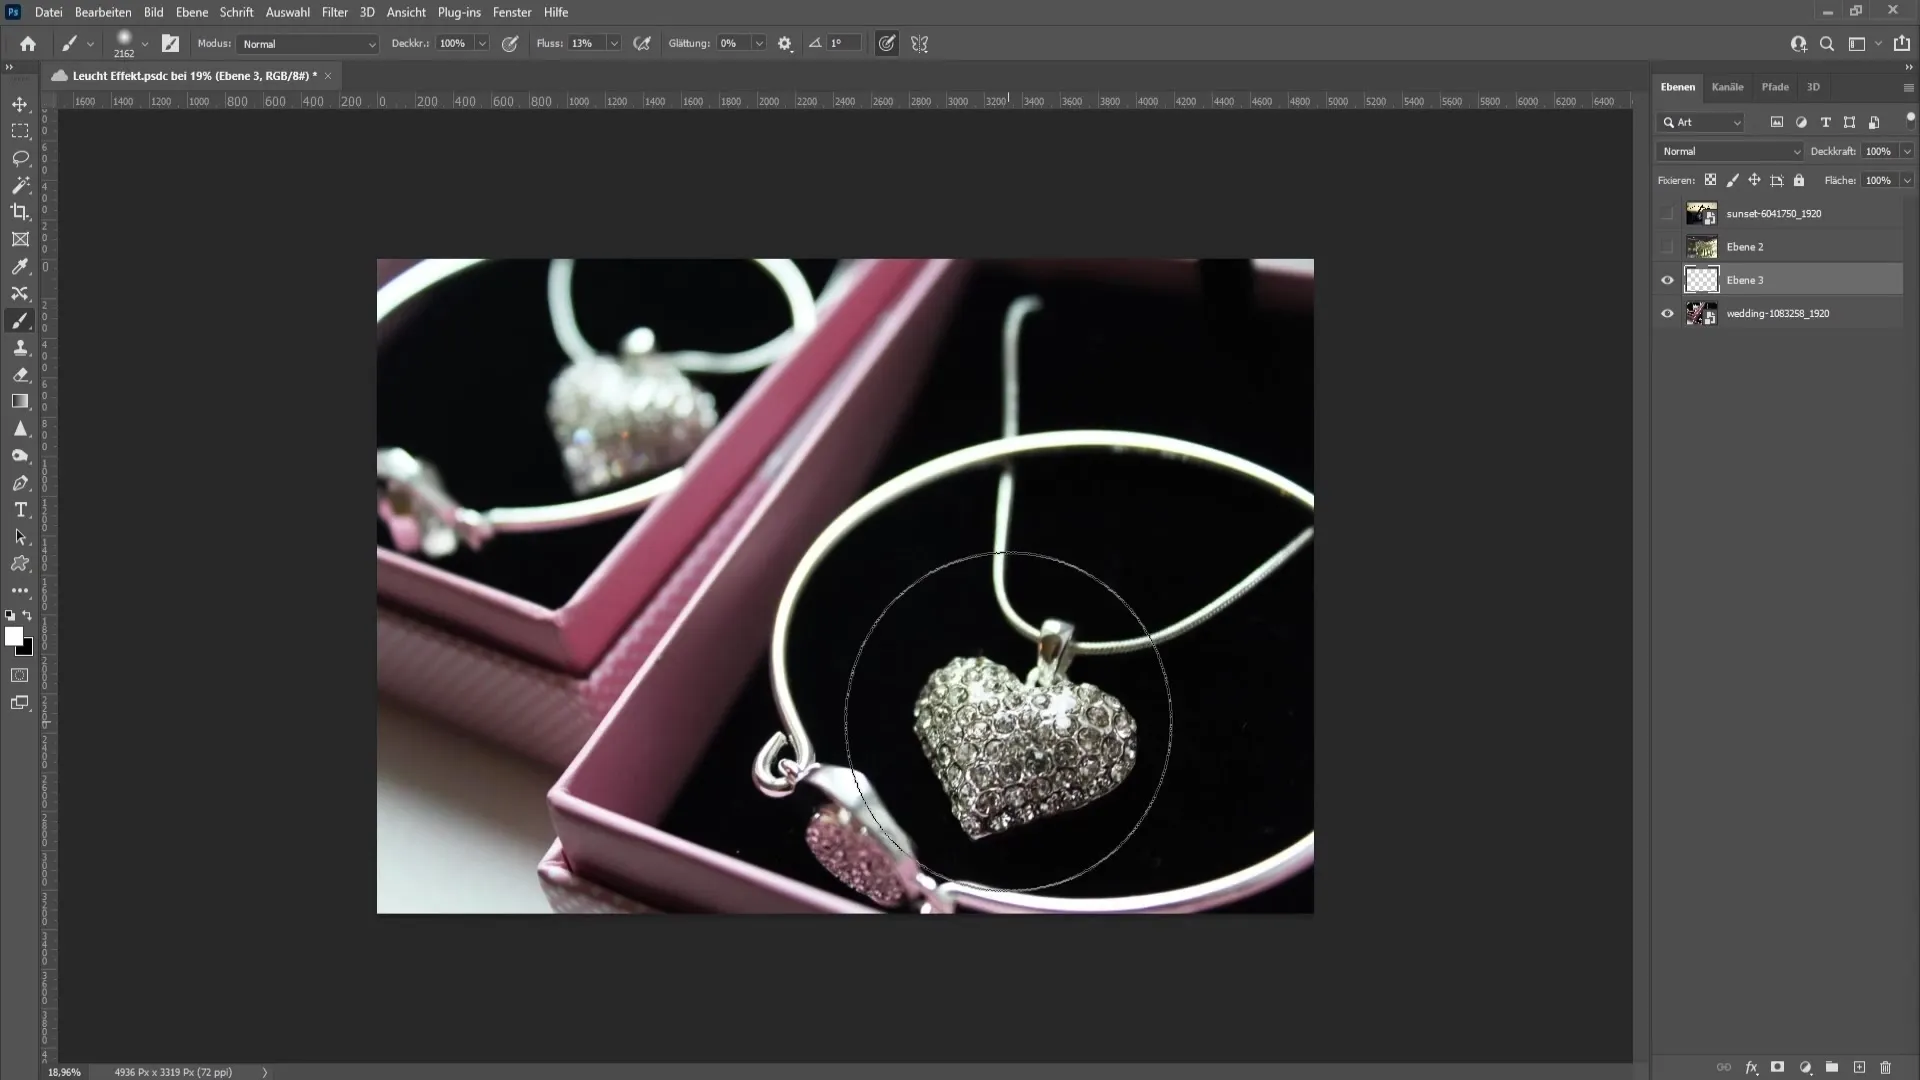Switch to the Pfade tab
Screen dimensions: 1920x1080
tap(1775, 86)
